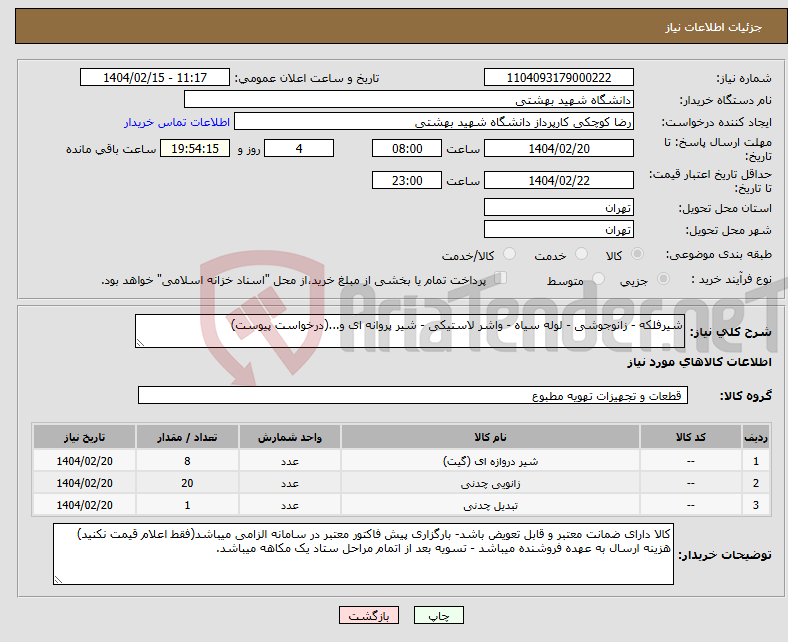Click the countdown field 19:54:15
Screen dimensions: 788x642
click(x=195, y=148)
